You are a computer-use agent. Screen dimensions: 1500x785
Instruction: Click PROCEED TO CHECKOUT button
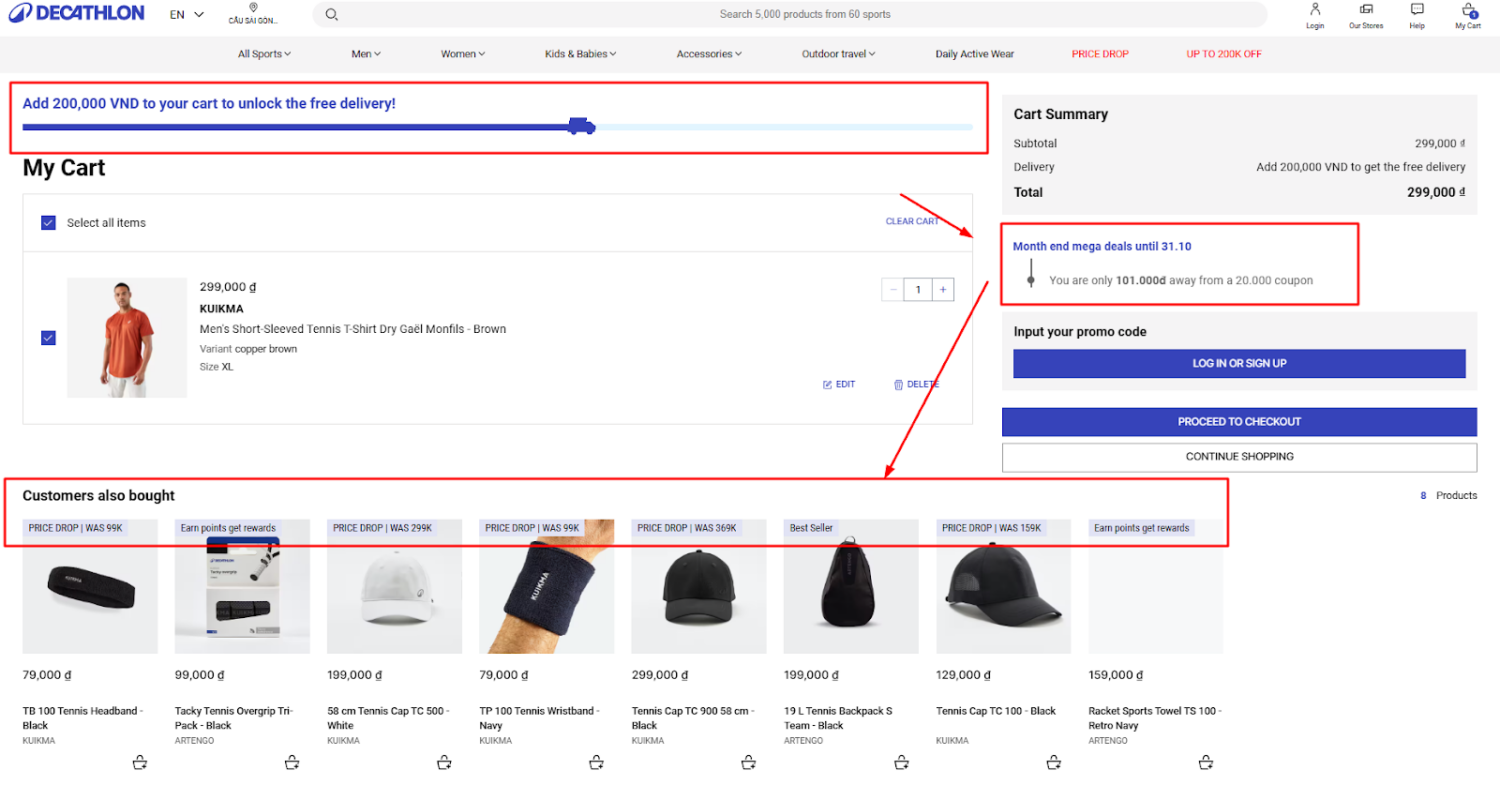[x=1239, y=422]
